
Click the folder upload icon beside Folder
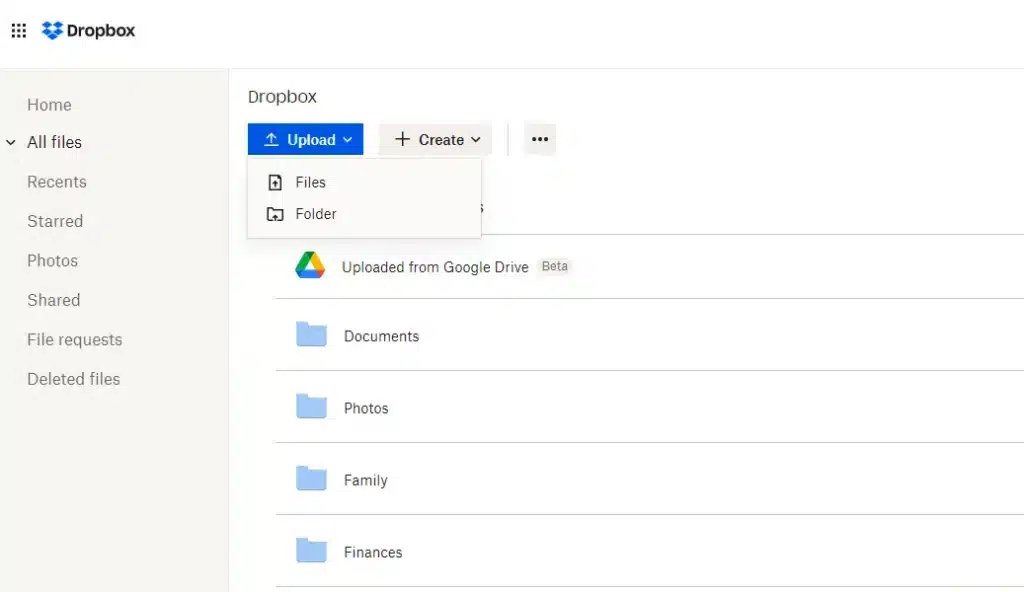(275, 214)
